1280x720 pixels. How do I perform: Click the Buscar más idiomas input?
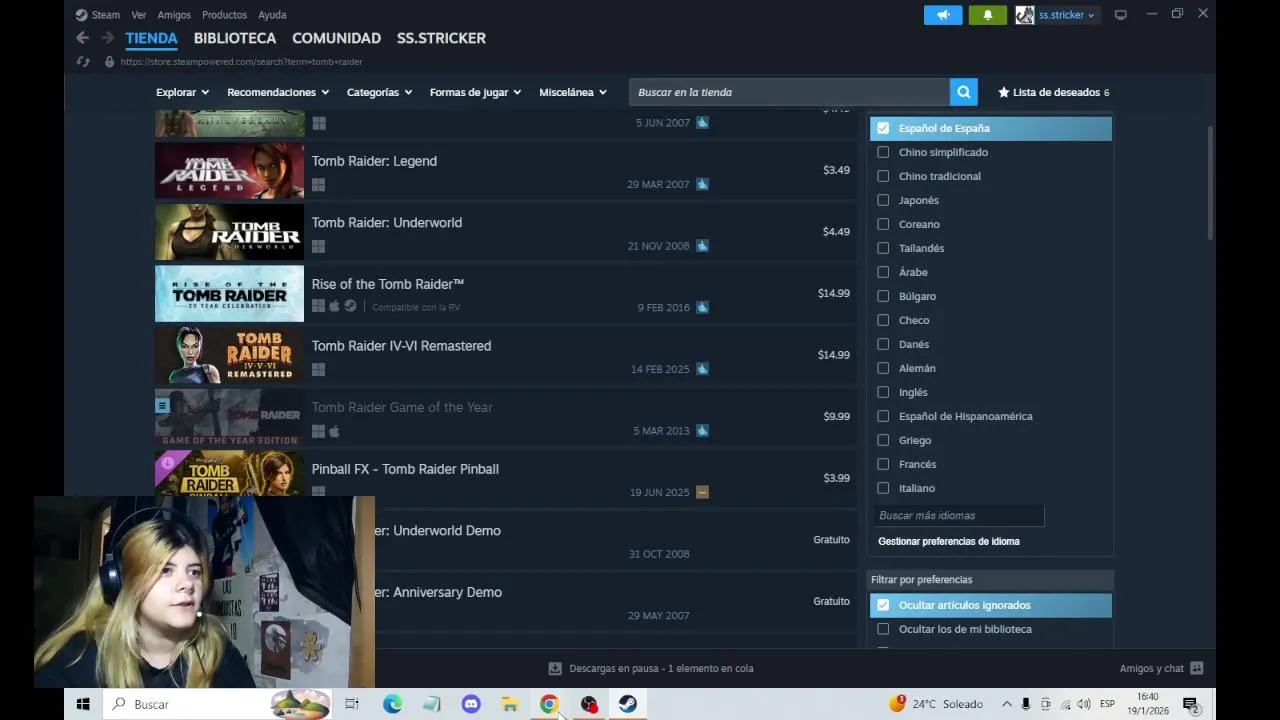(x=959, y=515)
